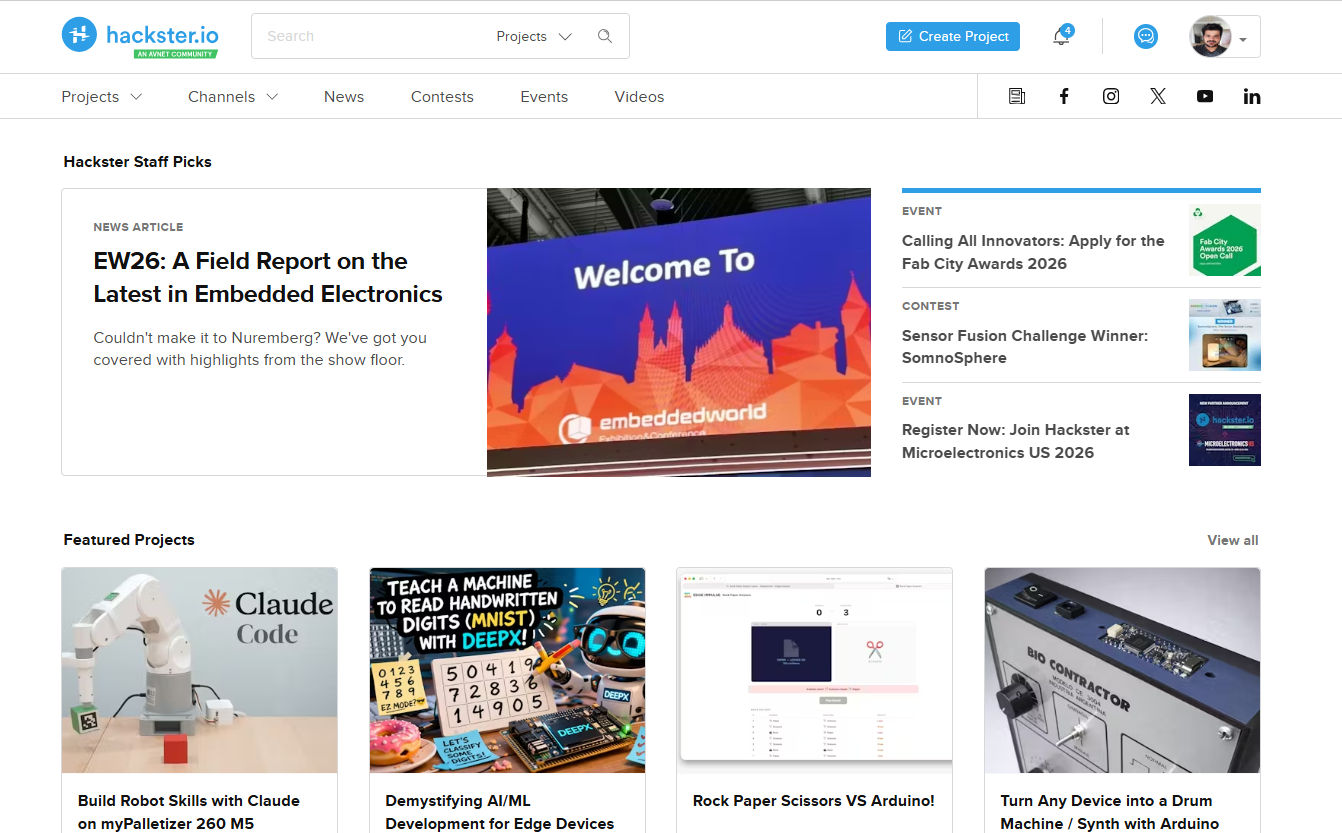Open Sensor Fusion Challenge Winner link
This screenshot has height=833, width=1342.
click(1025, 347)
